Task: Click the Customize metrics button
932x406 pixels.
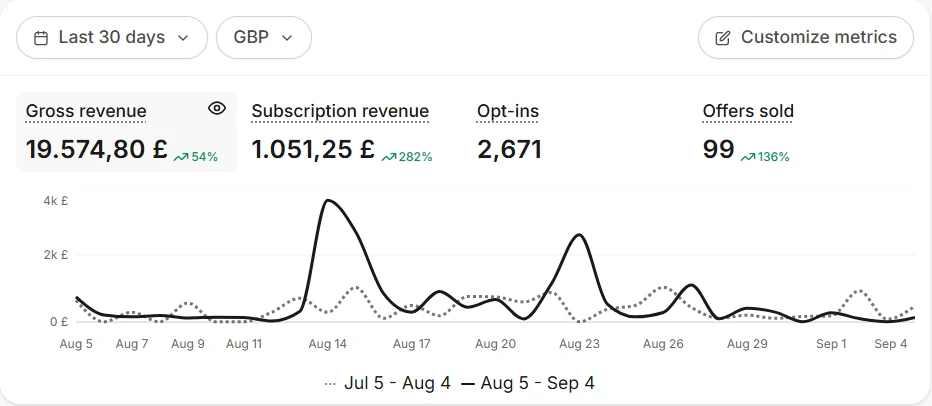Action: (805, 37)
